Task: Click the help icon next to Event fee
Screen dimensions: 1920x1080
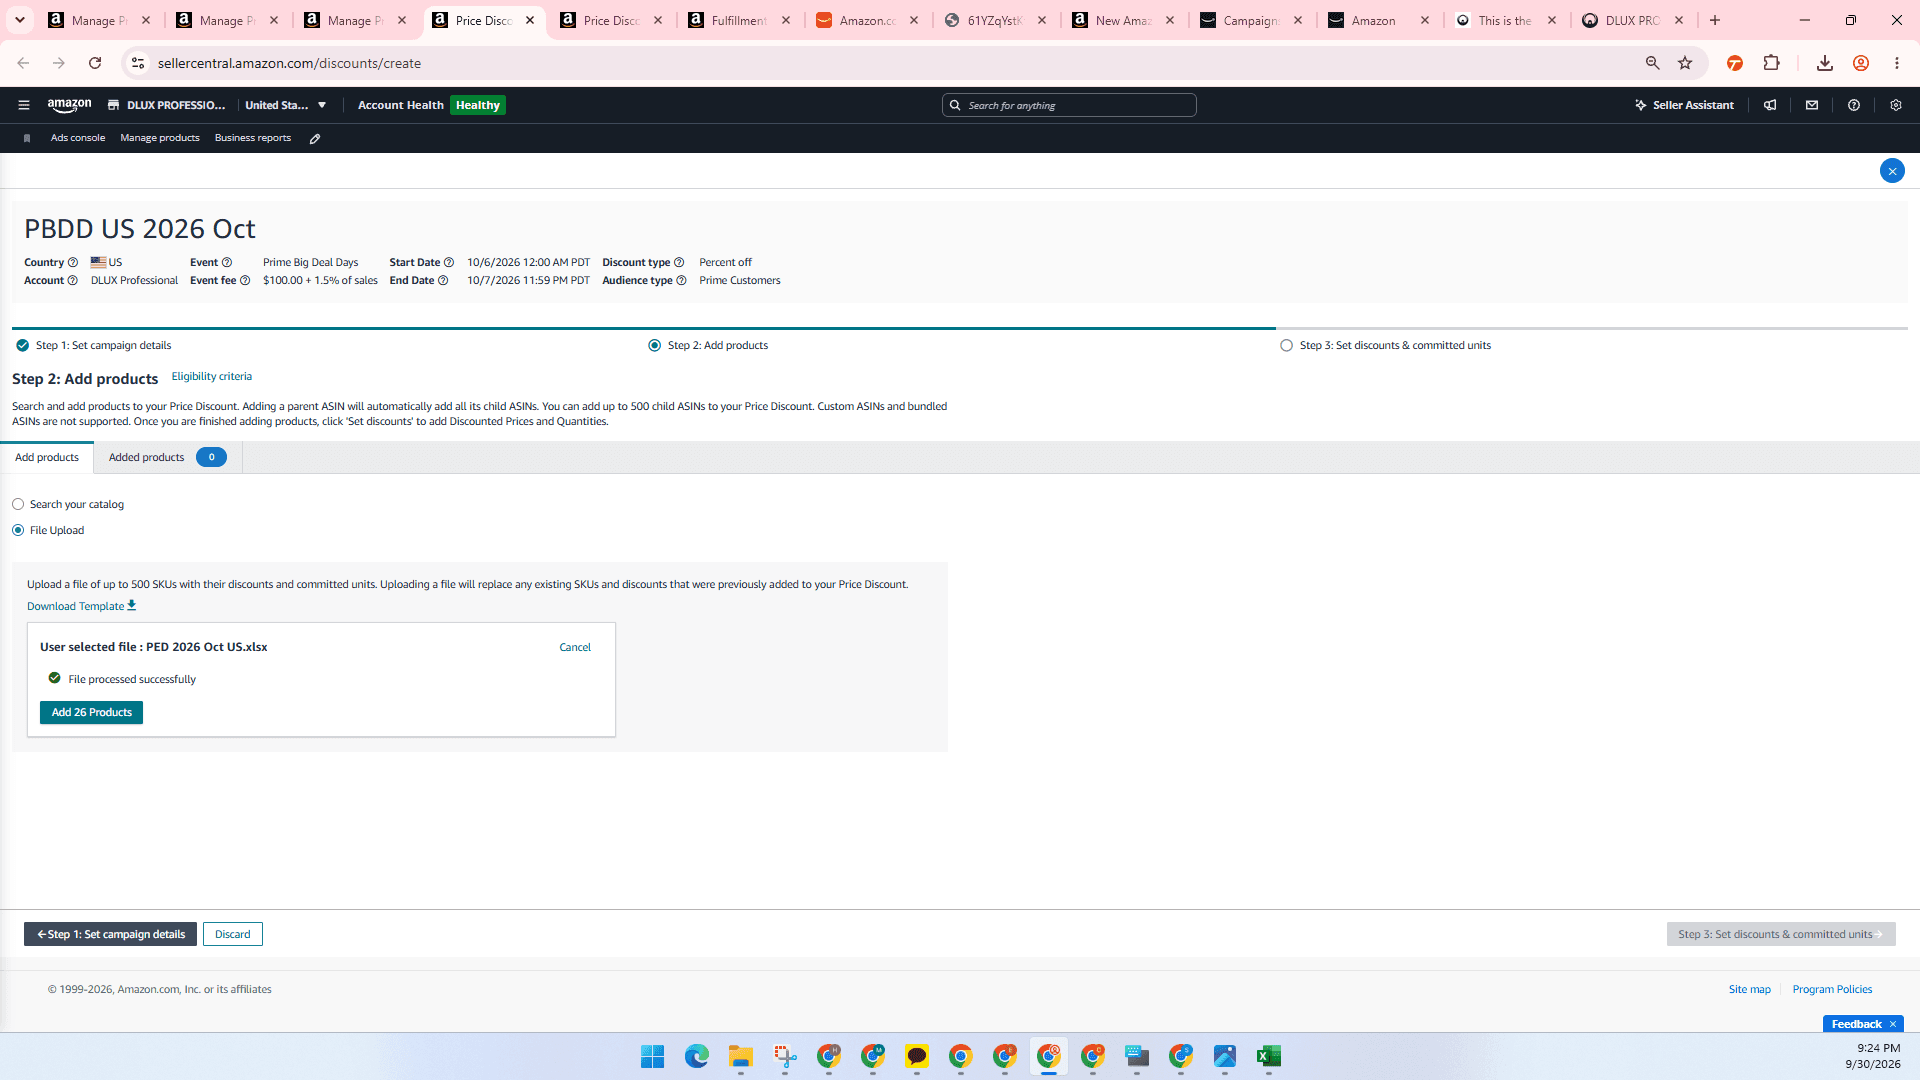Action: point(245,281)
